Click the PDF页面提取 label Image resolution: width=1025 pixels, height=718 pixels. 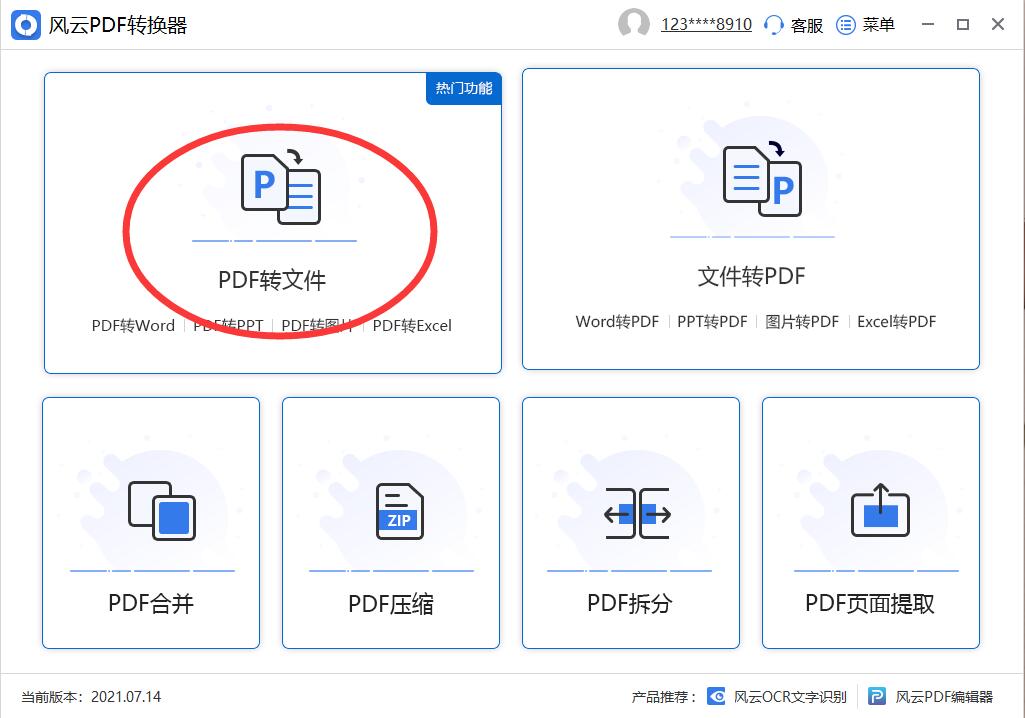870,603
